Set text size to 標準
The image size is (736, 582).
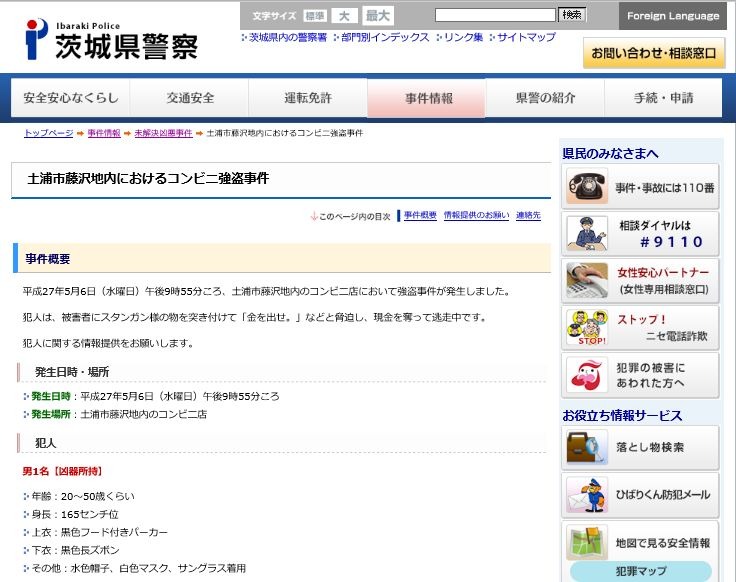(315, 16)
